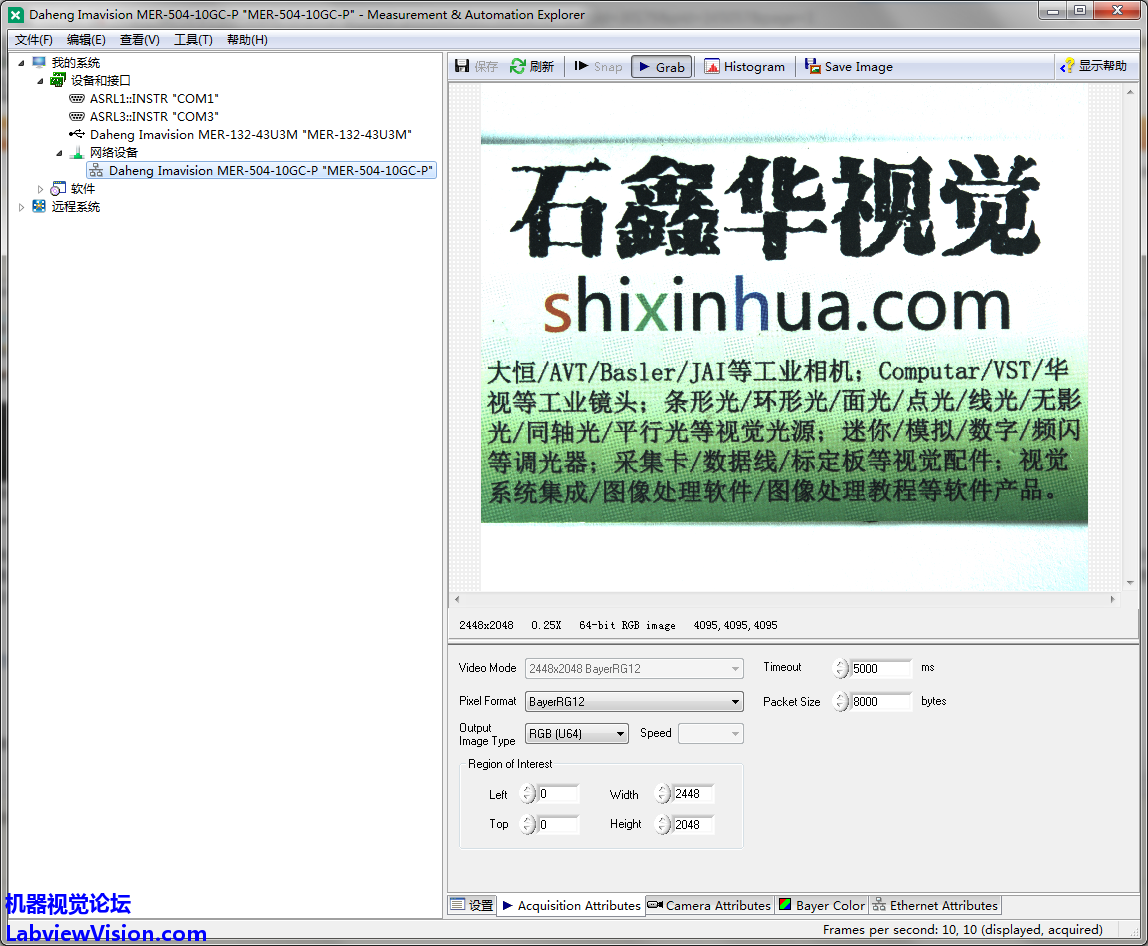Expand the 软件 software tree node
The height and width of the screenshot is (946, 1148).
coord(41,189)
